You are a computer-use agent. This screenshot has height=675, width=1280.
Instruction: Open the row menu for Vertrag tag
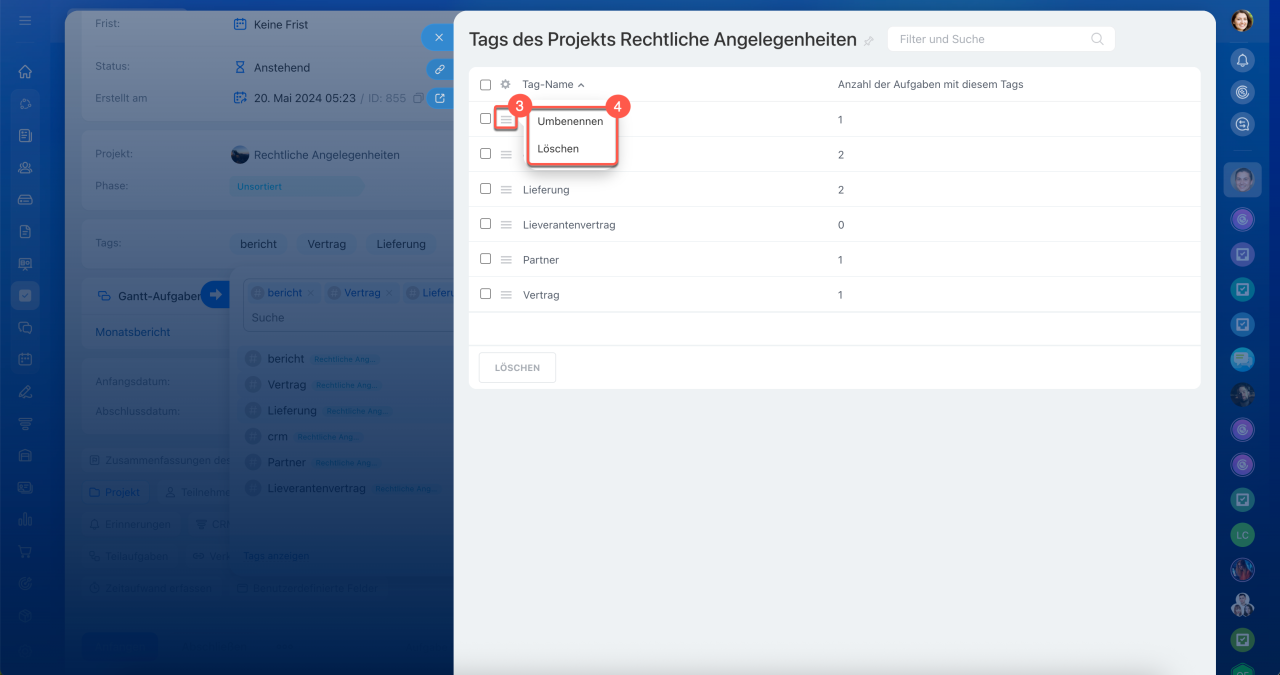(506, 295)
